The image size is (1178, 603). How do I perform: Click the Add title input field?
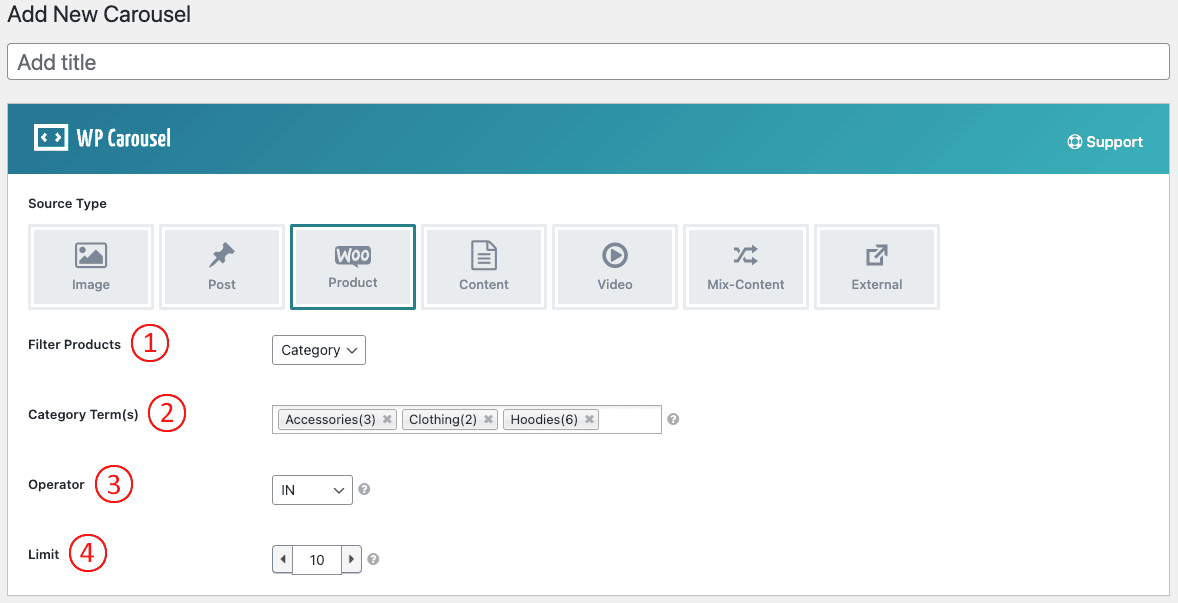(x=588, y=62)
